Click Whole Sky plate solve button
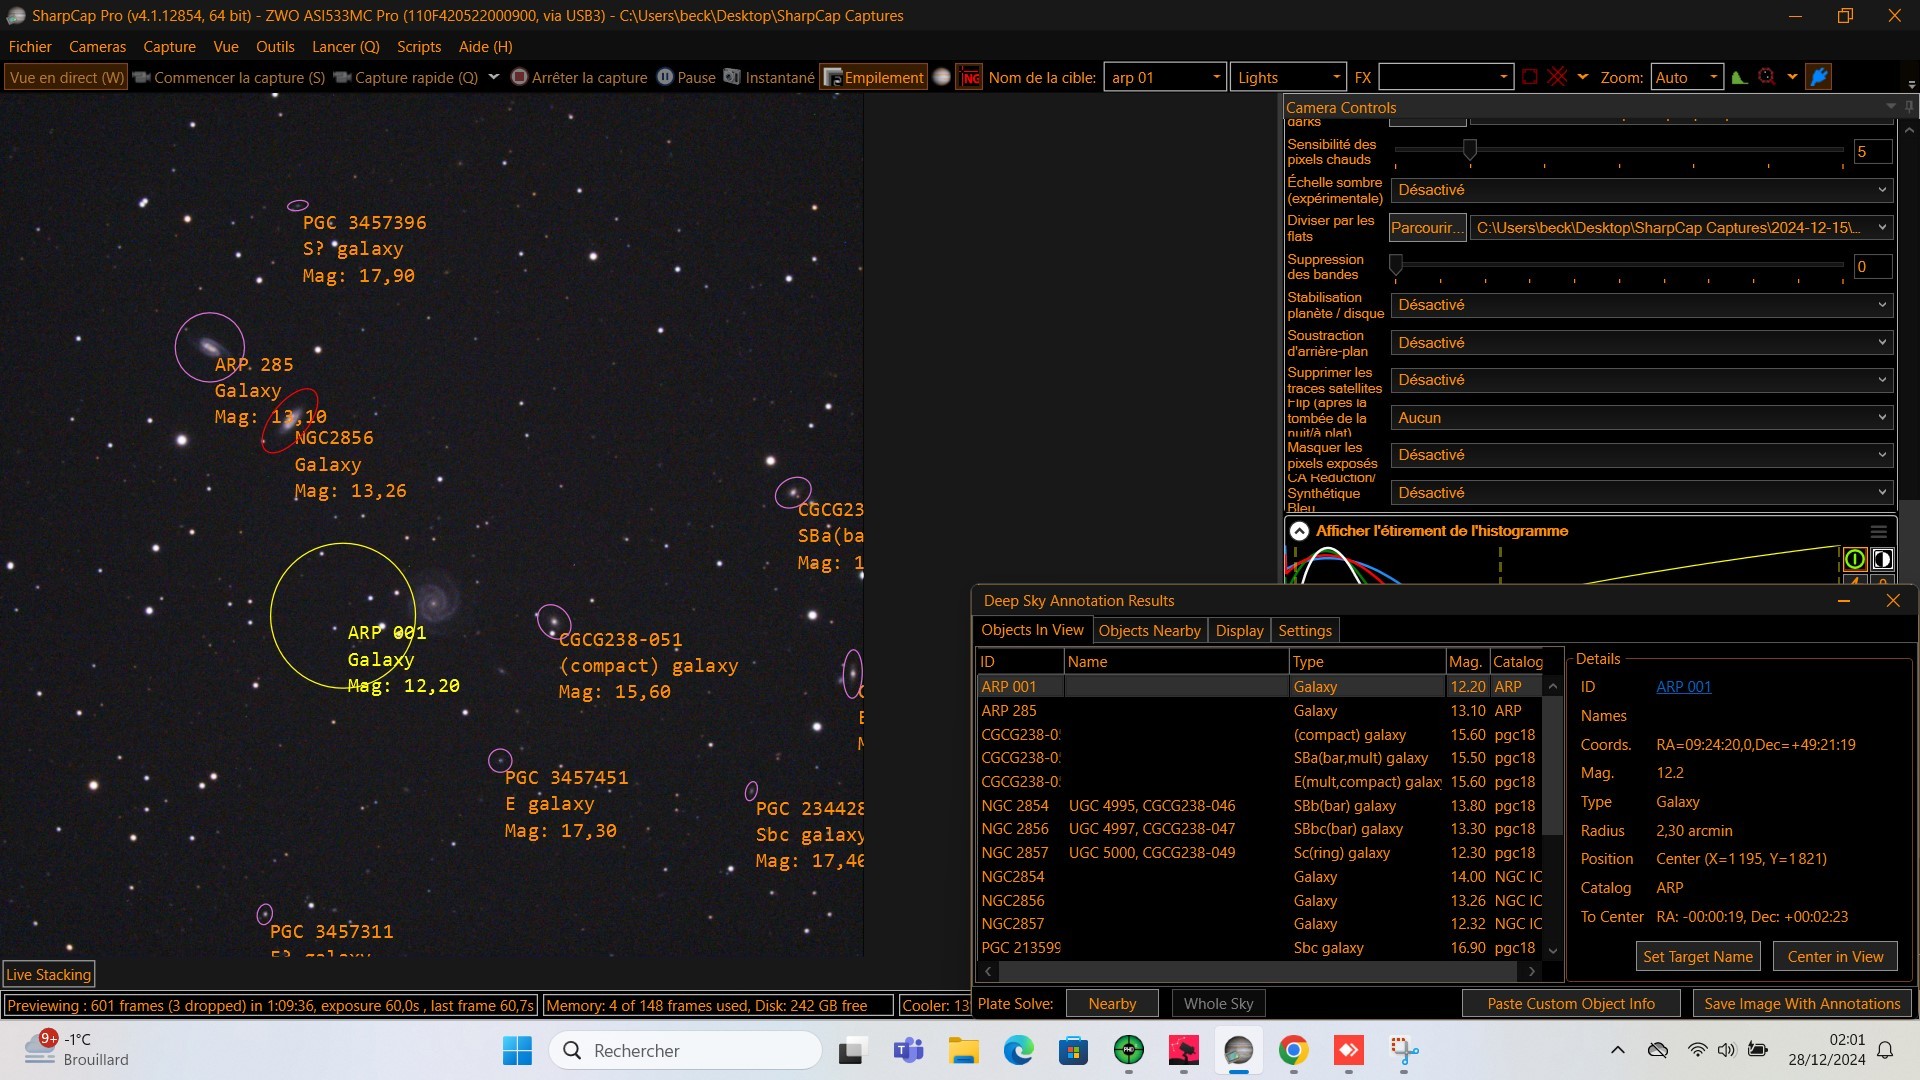Image resolution: width=1920 pixels, height=1080 pixels. coord(1218,1003)
